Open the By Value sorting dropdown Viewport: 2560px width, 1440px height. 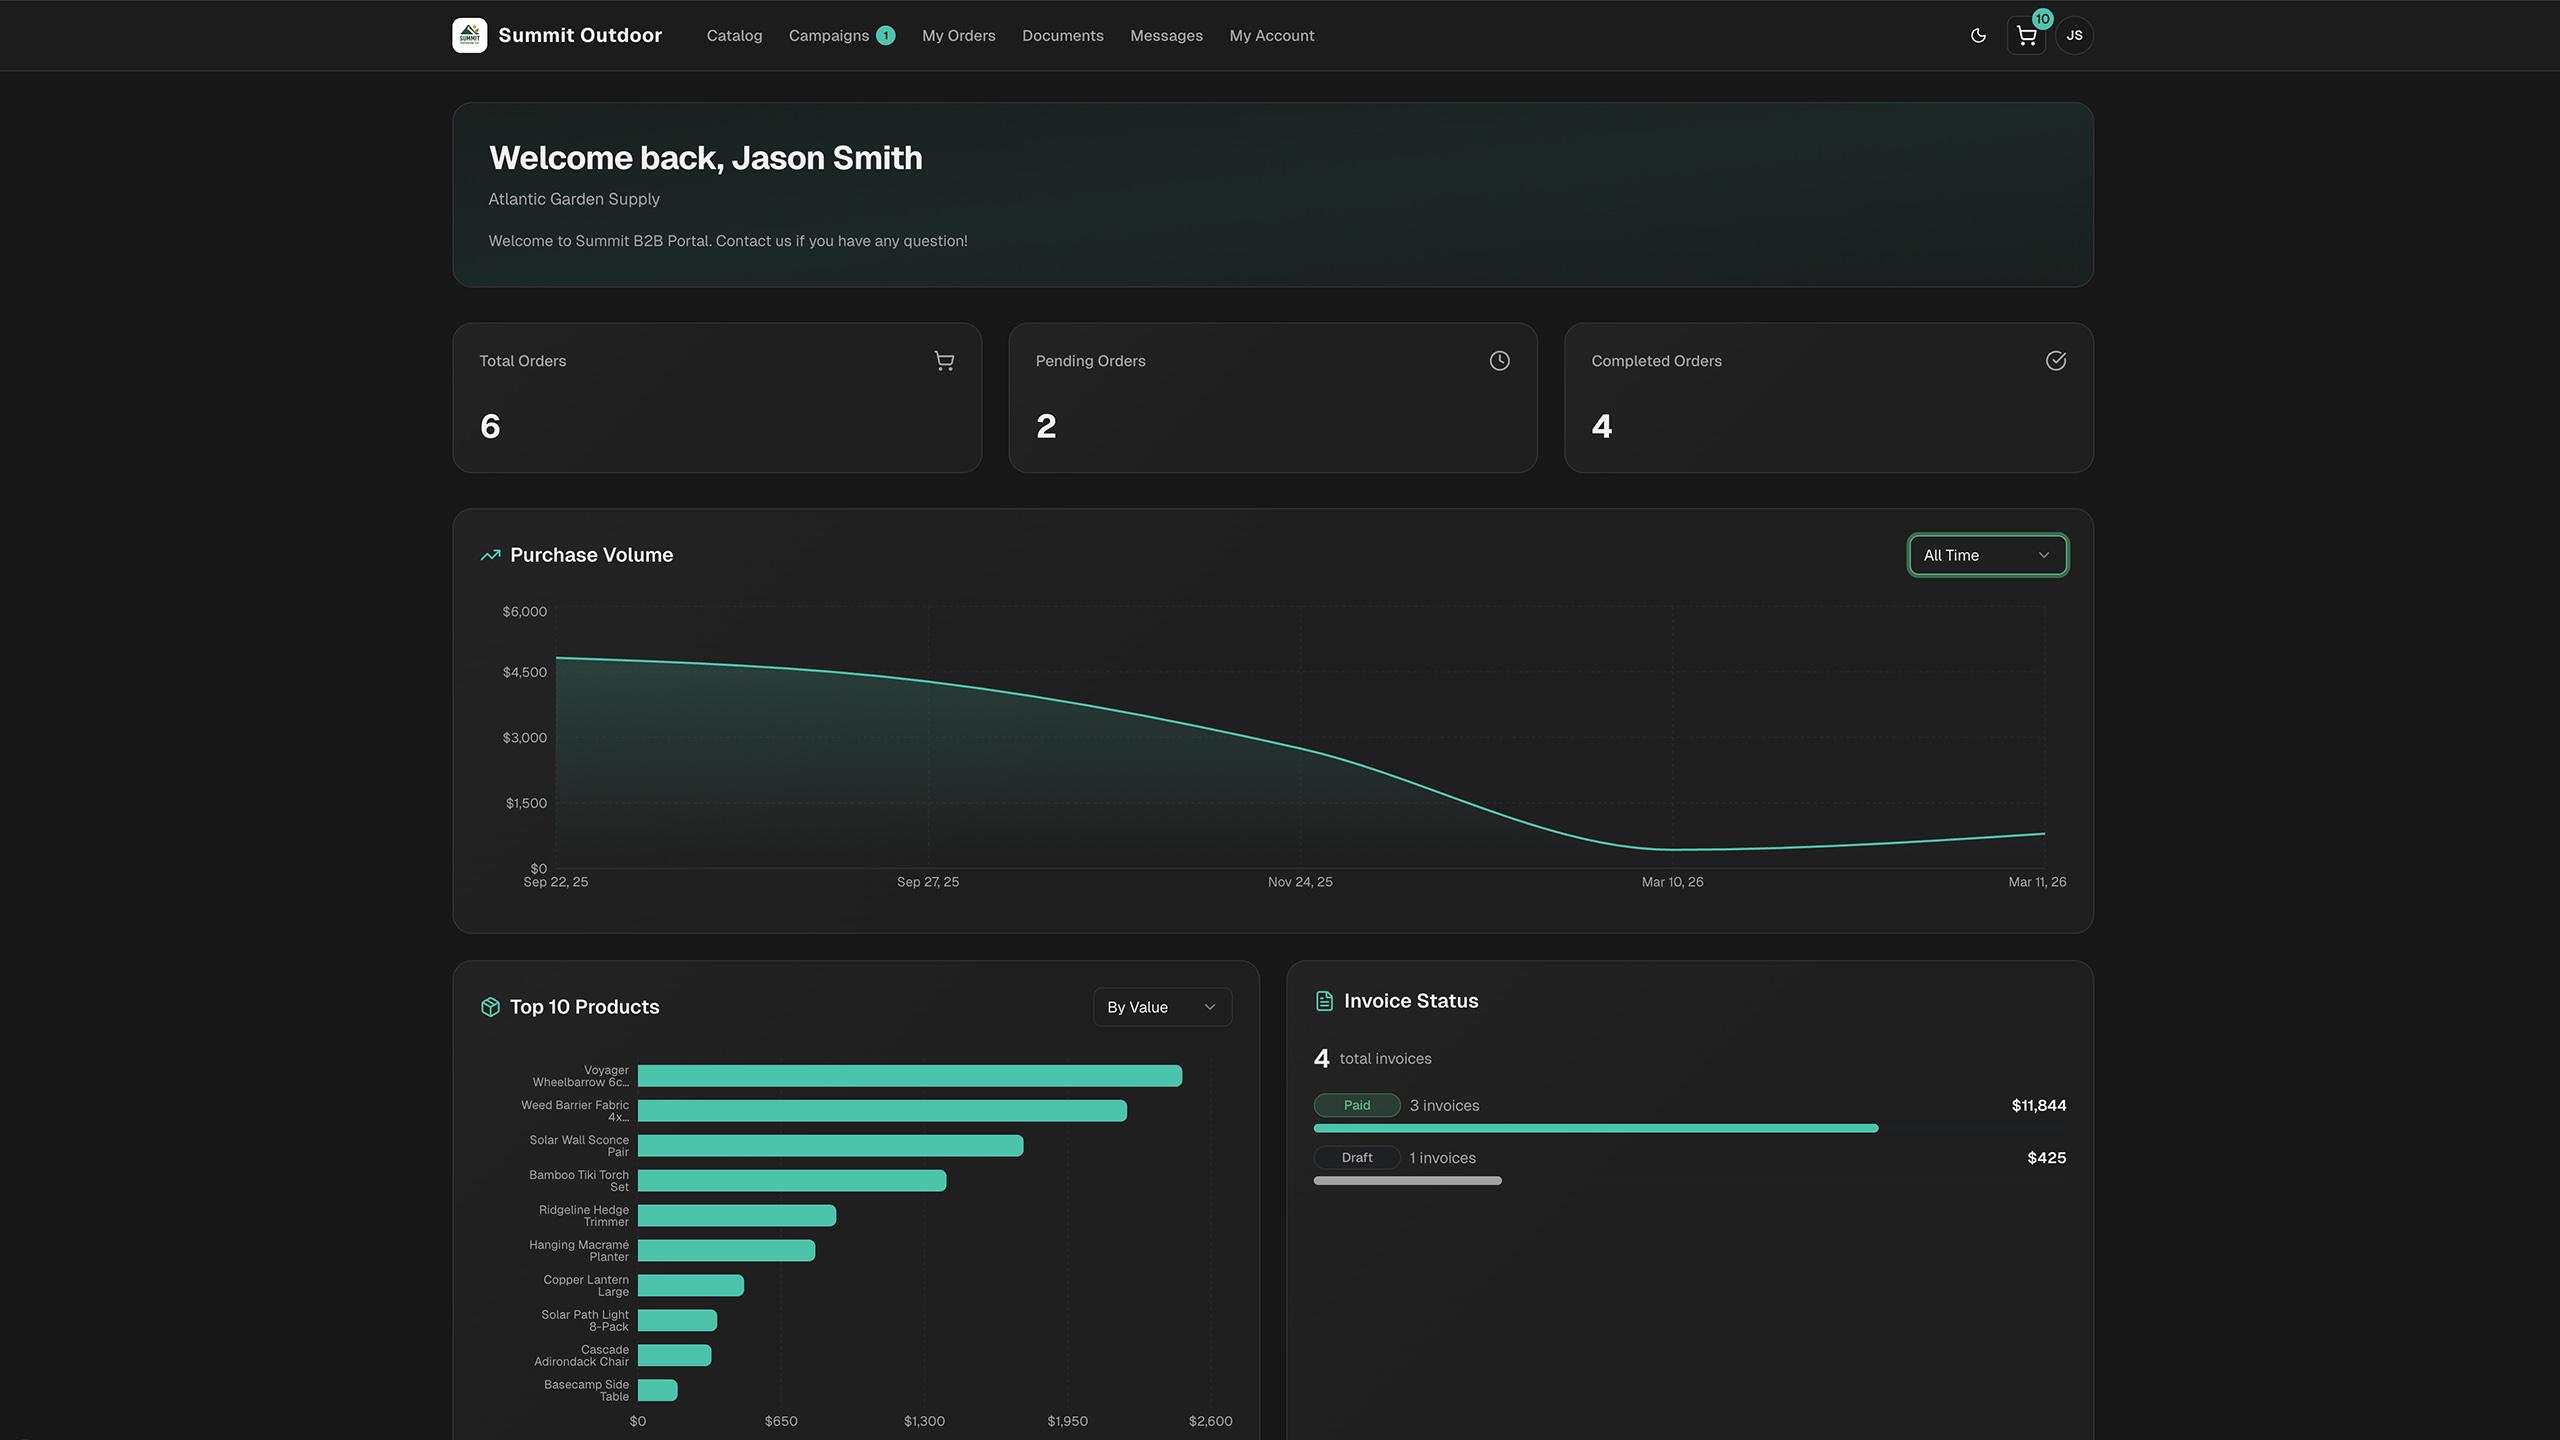(x=1161, y=1007)
